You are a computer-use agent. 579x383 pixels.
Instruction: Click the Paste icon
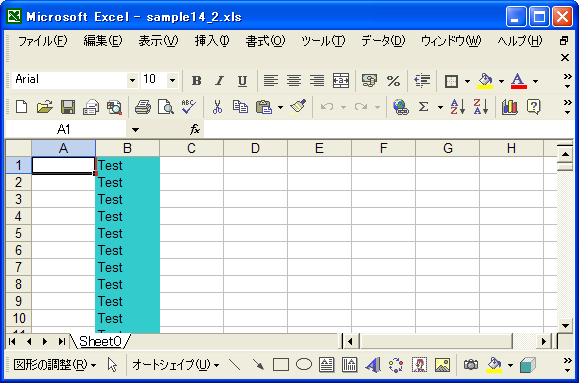coord(264,107)
